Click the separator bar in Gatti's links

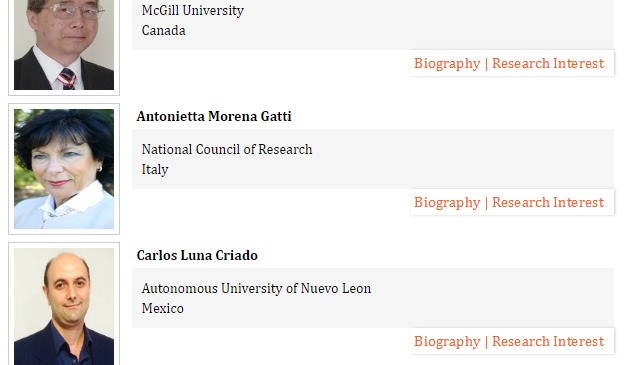click(x=486, y=203)
